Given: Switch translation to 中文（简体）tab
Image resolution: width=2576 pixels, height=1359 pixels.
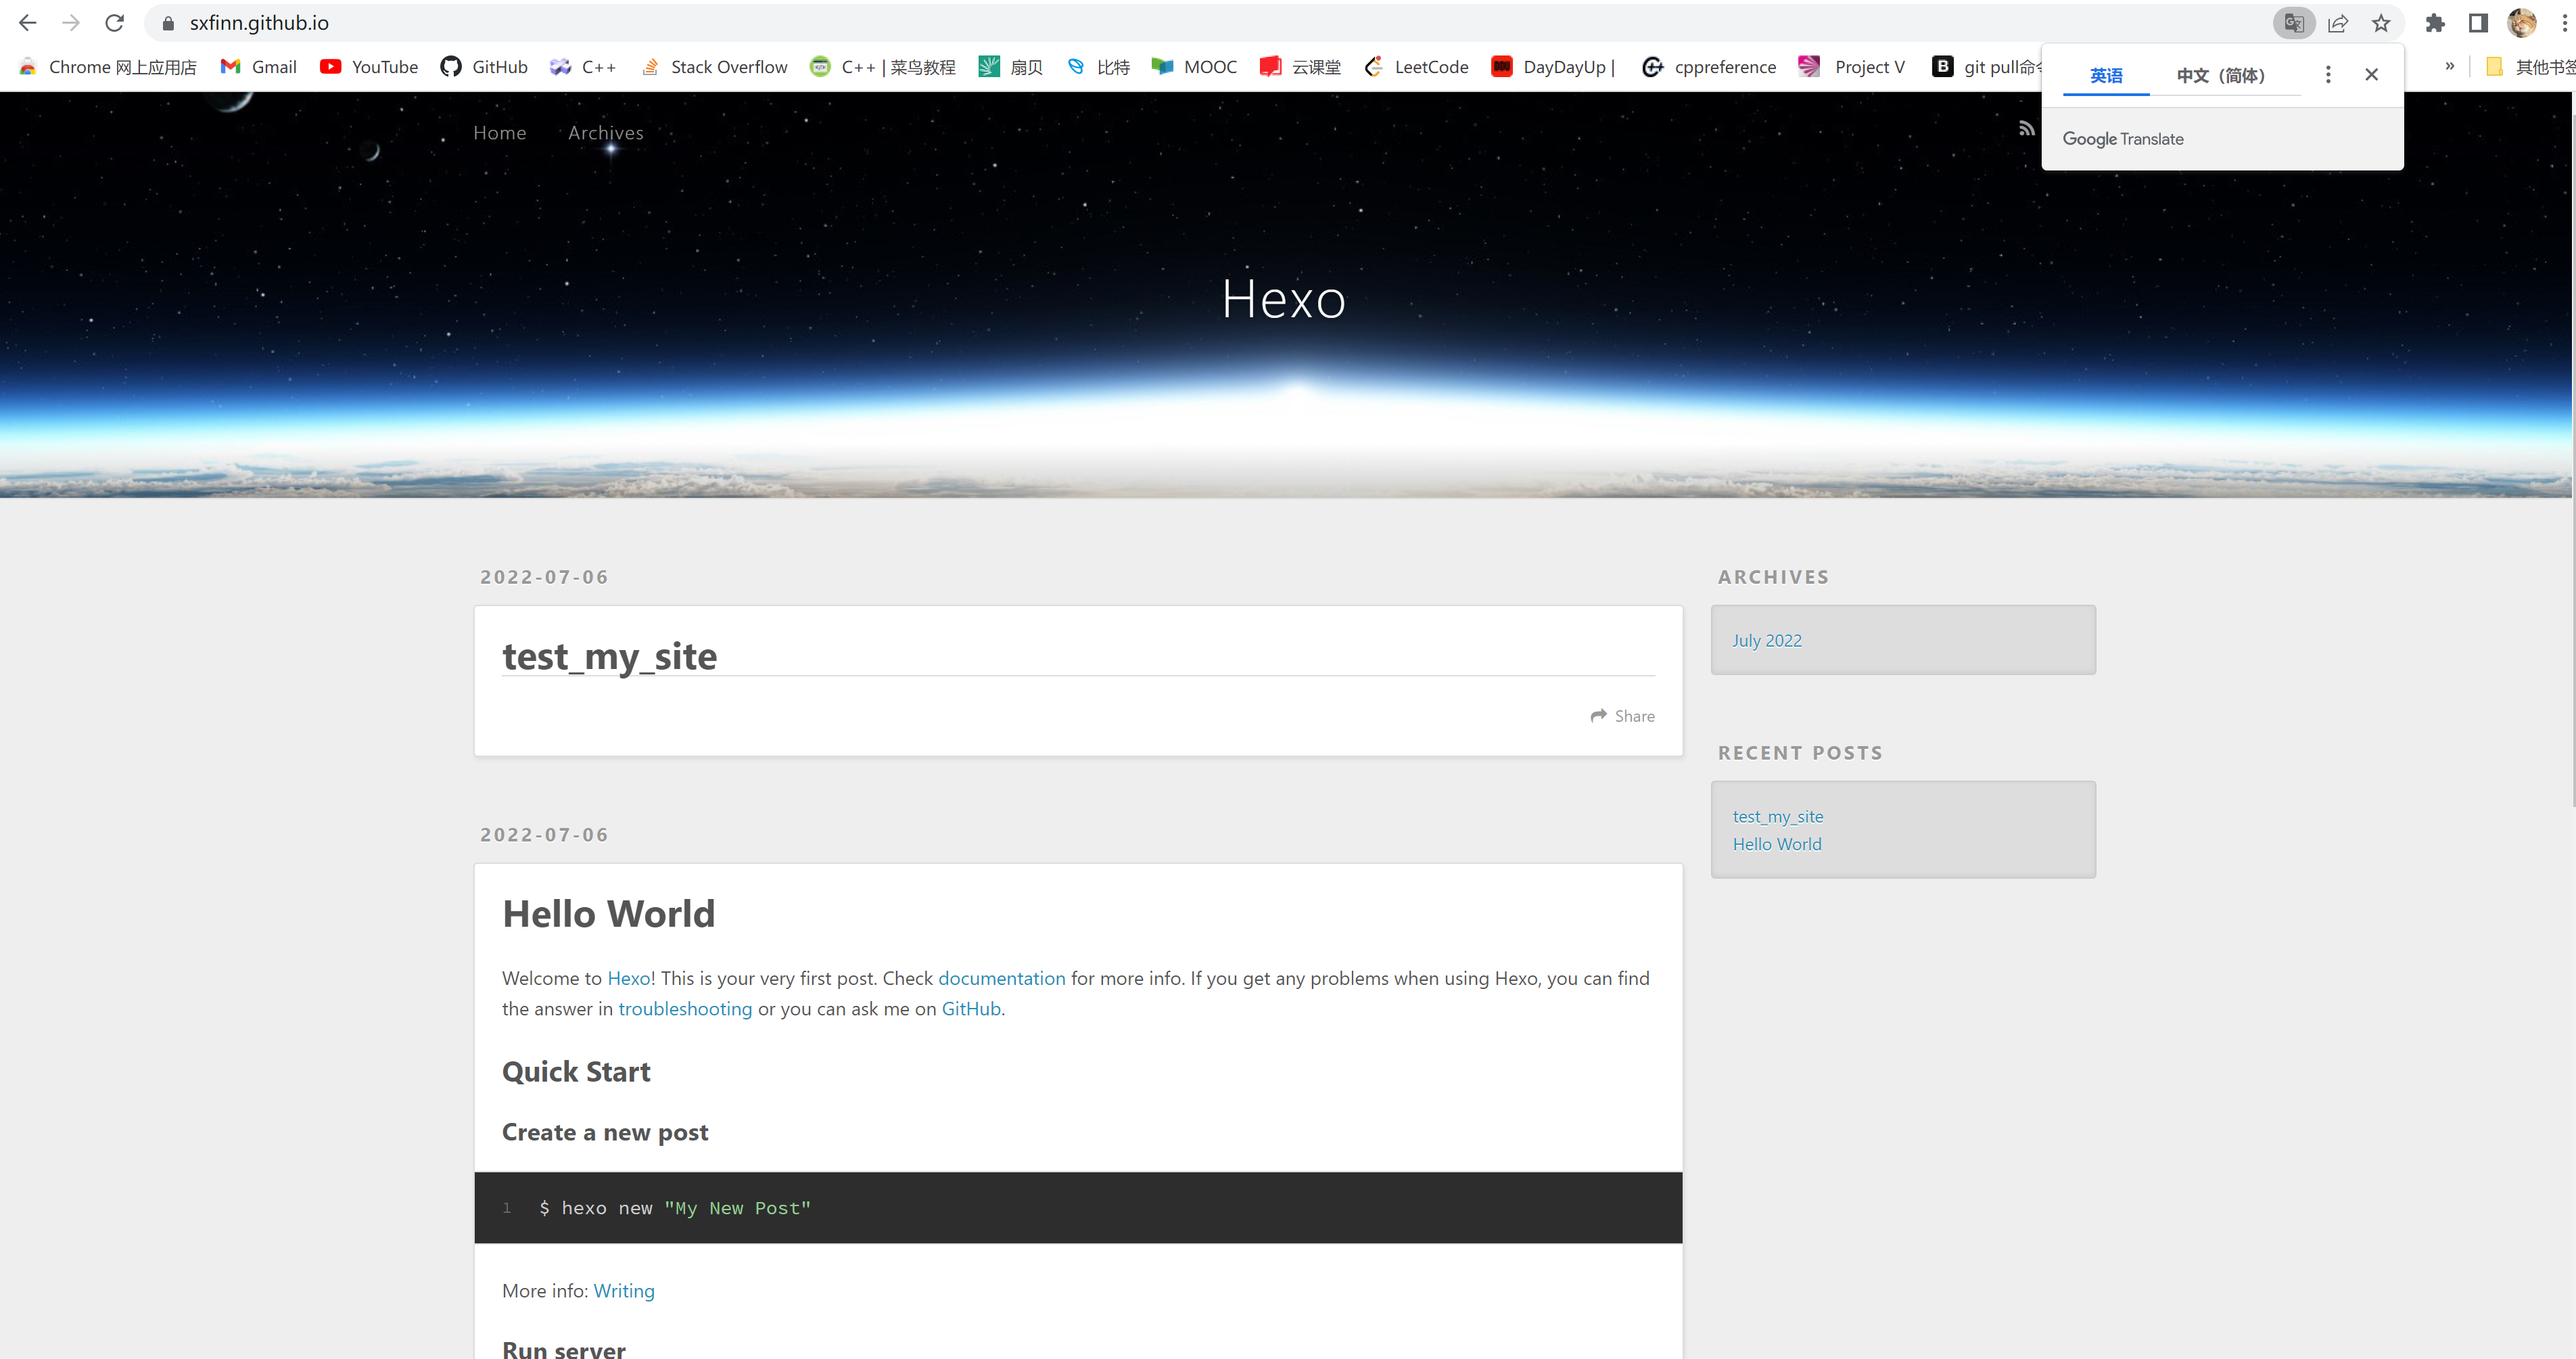Looking at the screenshot, I should (x=2220, y=75).
